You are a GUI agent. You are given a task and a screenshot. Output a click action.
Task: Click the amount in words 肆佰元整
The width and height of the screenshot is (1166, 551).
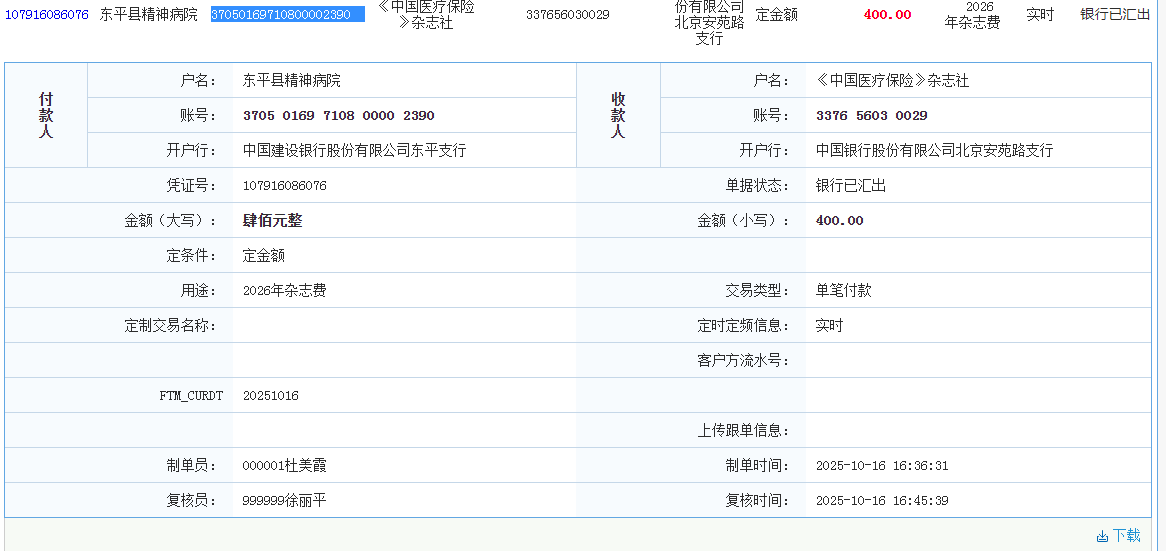tap(272, 220)
